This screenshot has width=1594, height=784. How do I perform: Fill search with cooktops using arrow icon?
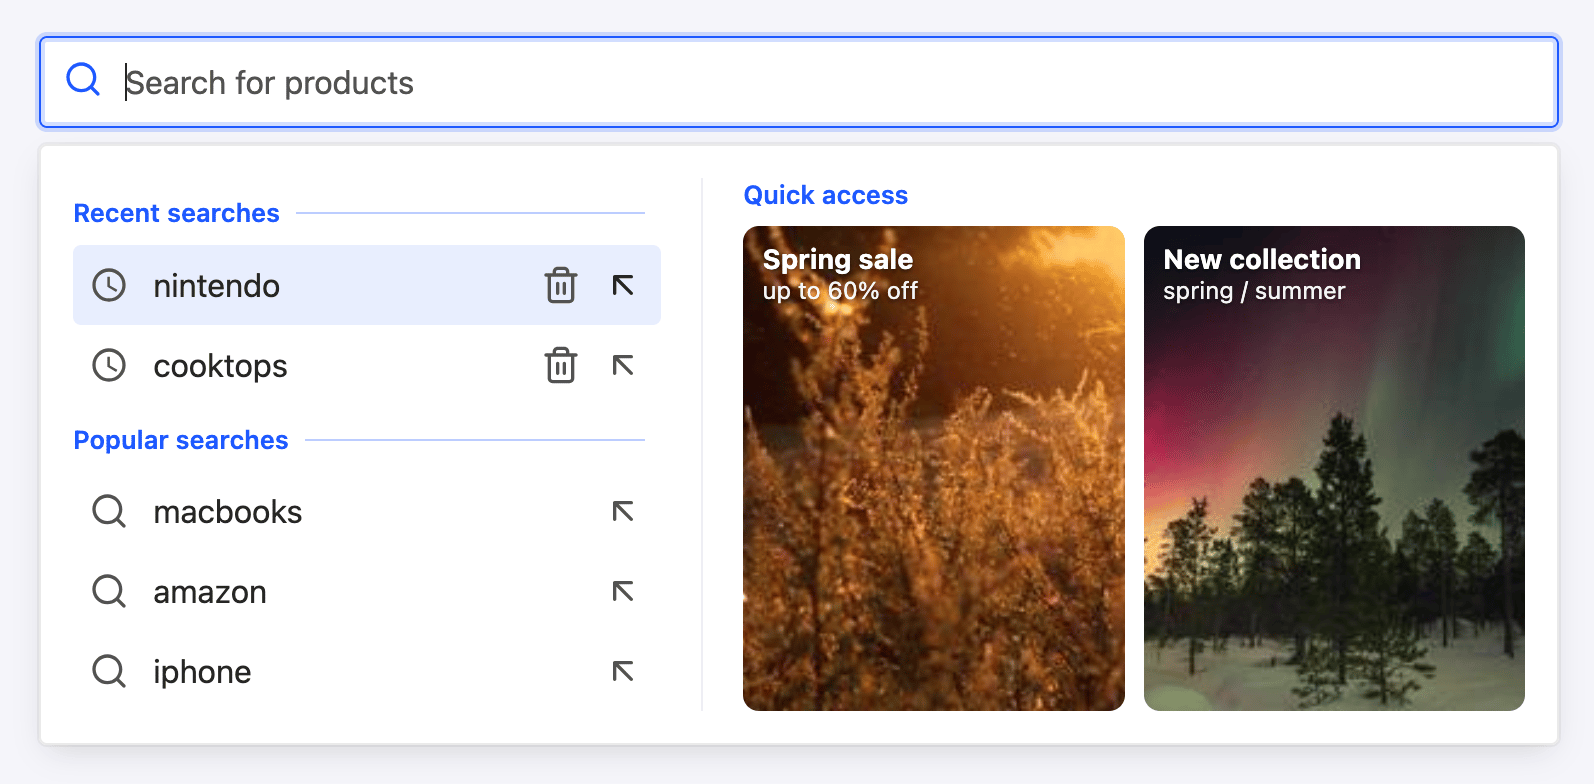[x=623, y=365]
